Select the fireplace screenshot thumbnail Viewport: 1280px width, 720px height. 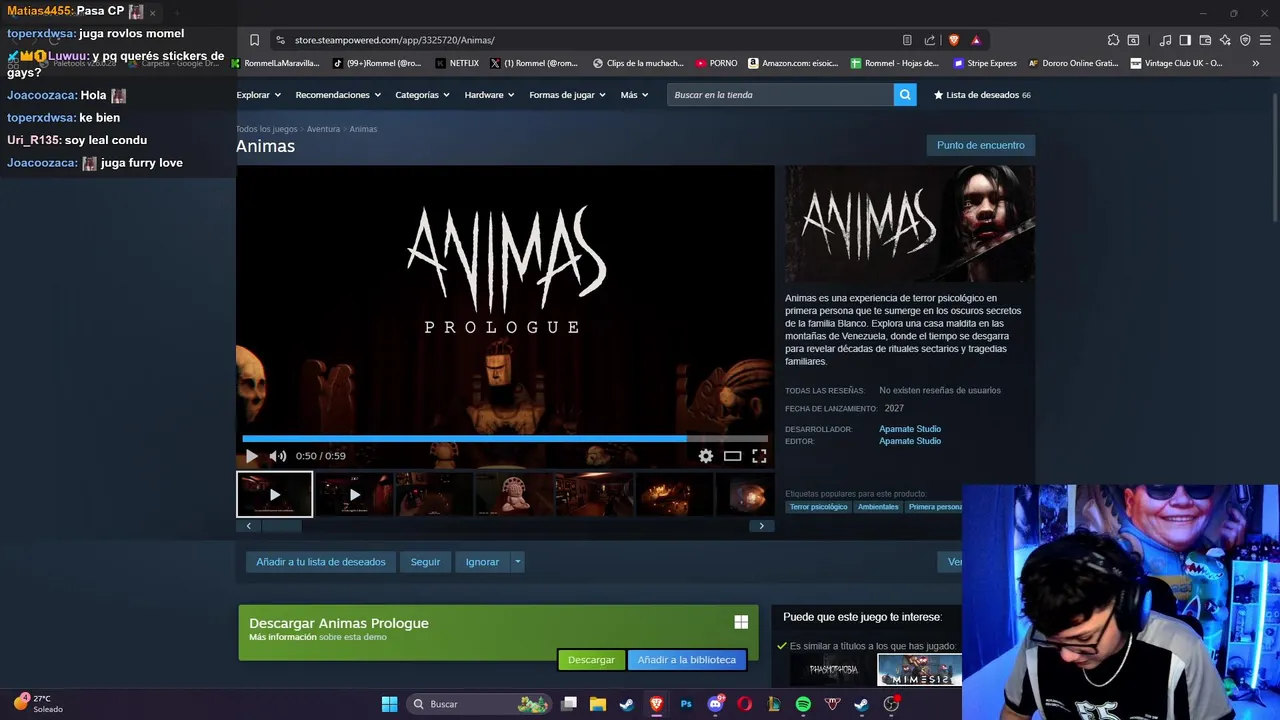[674, 495]
